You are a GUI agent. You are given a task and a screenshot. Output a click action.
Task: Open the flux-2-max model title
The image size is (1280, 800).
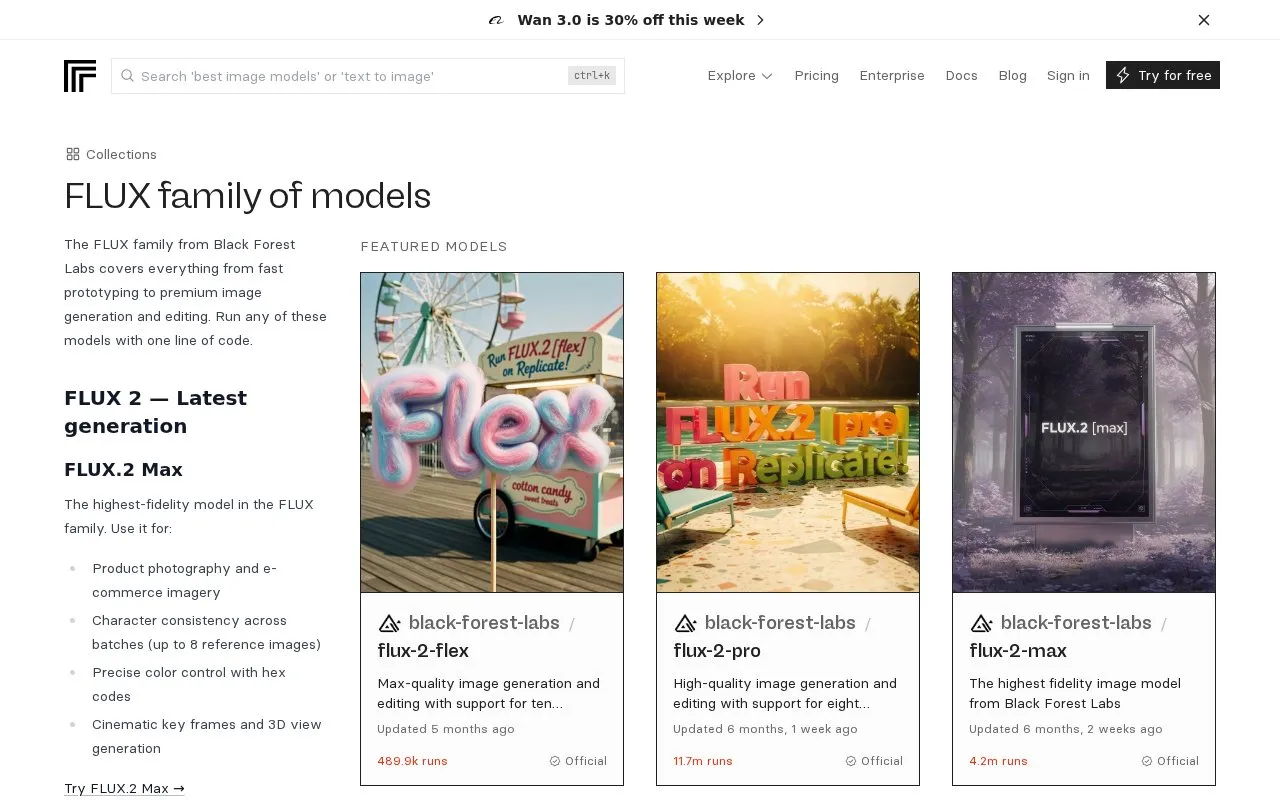tap(1018, 651)
